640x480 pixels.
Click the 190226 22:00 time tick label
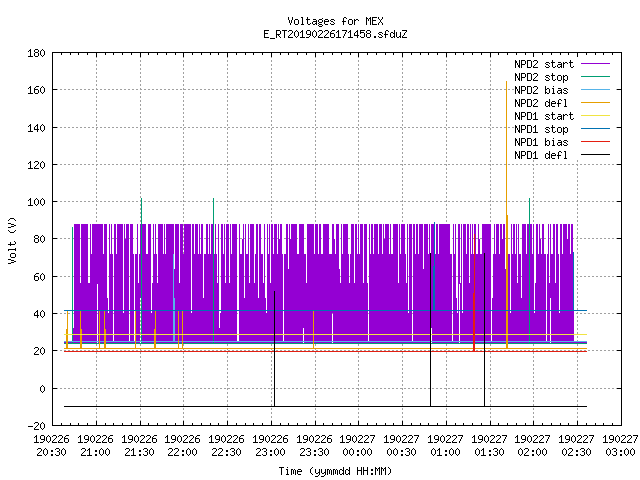pos(182,446)
